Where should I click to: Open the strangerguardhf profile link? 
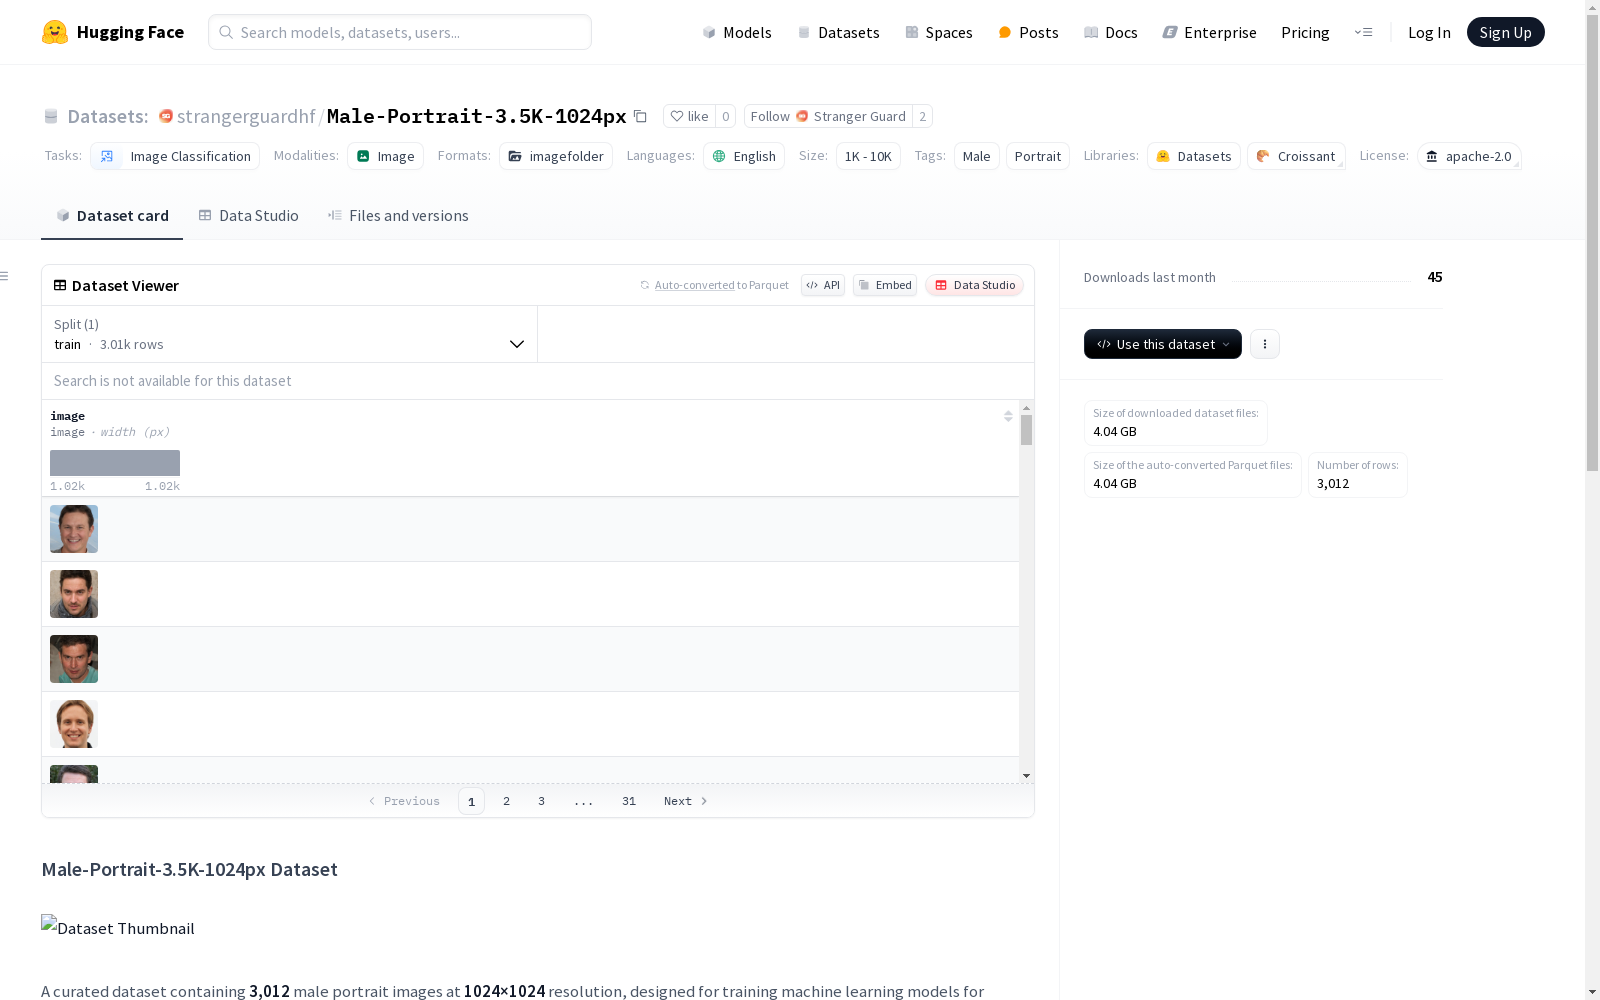(x=246, y=116)
